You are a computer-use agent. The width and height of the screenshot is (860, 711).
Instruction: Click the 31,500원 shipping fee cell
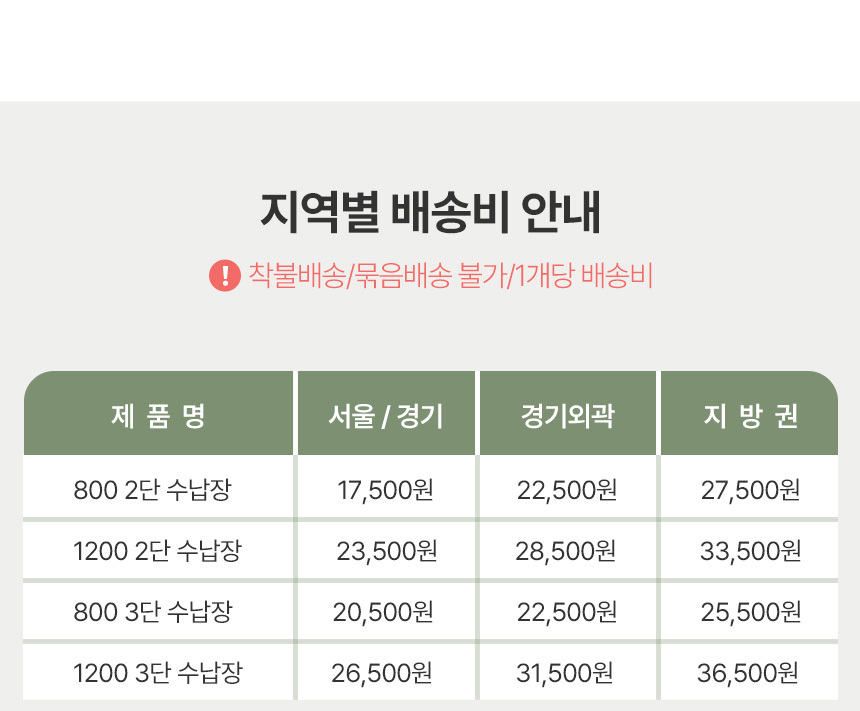pos(566,673)
